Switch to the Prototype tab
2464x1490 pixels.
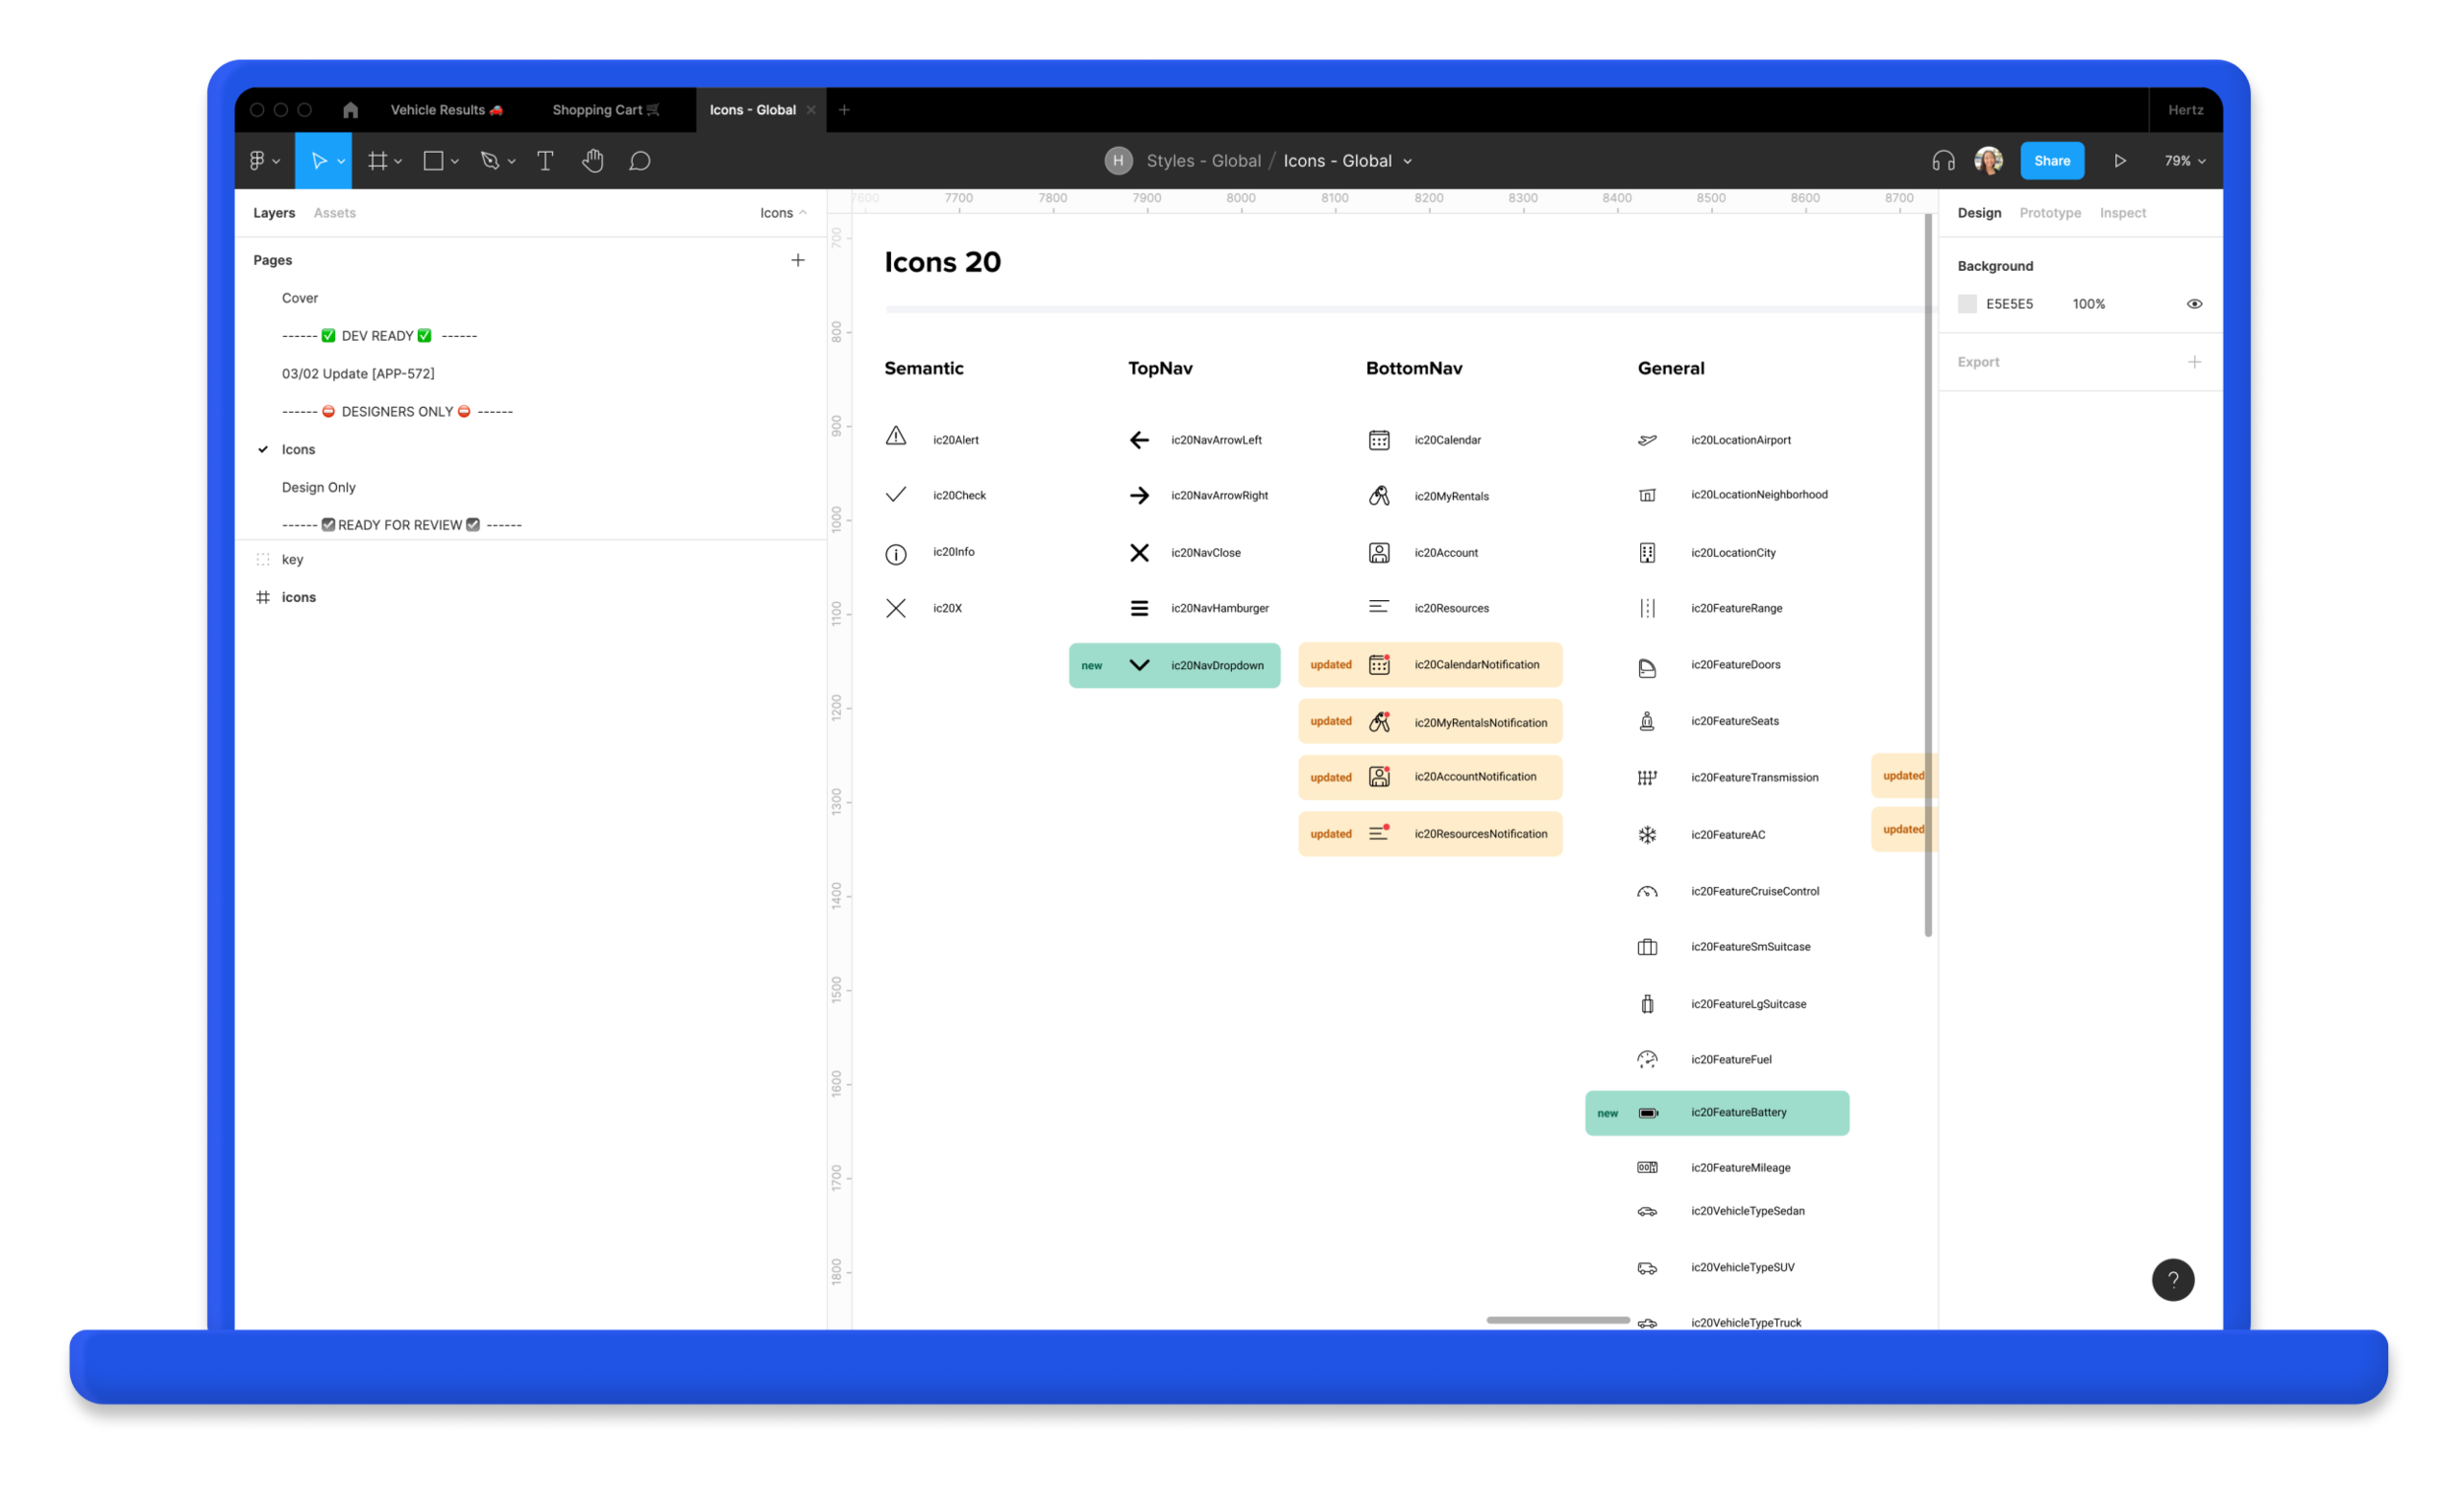click(x=2050, y=213)
